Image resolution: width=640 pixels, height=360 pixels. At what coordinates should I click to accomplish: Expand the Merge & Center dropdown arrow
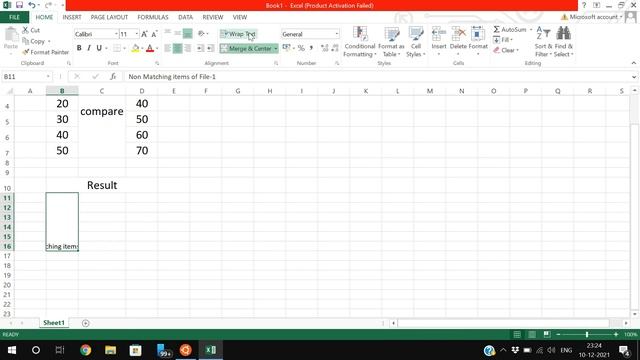[276, 49]
